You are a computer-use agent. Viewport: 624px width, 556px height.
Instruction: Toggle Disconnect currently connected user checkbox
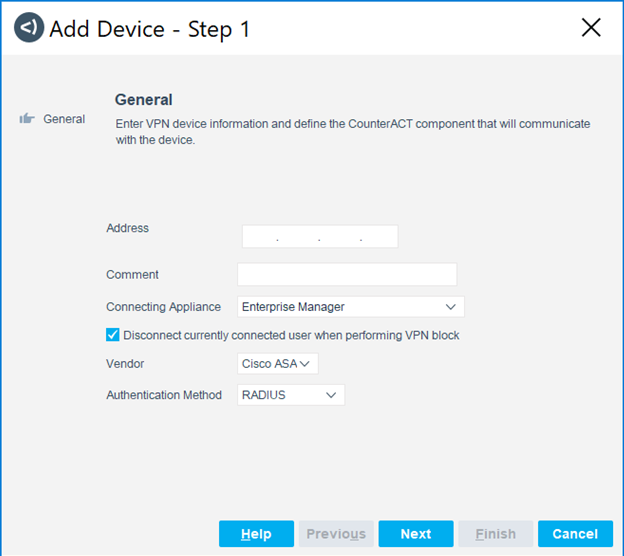pyautogui.click(x=113, y=335)
